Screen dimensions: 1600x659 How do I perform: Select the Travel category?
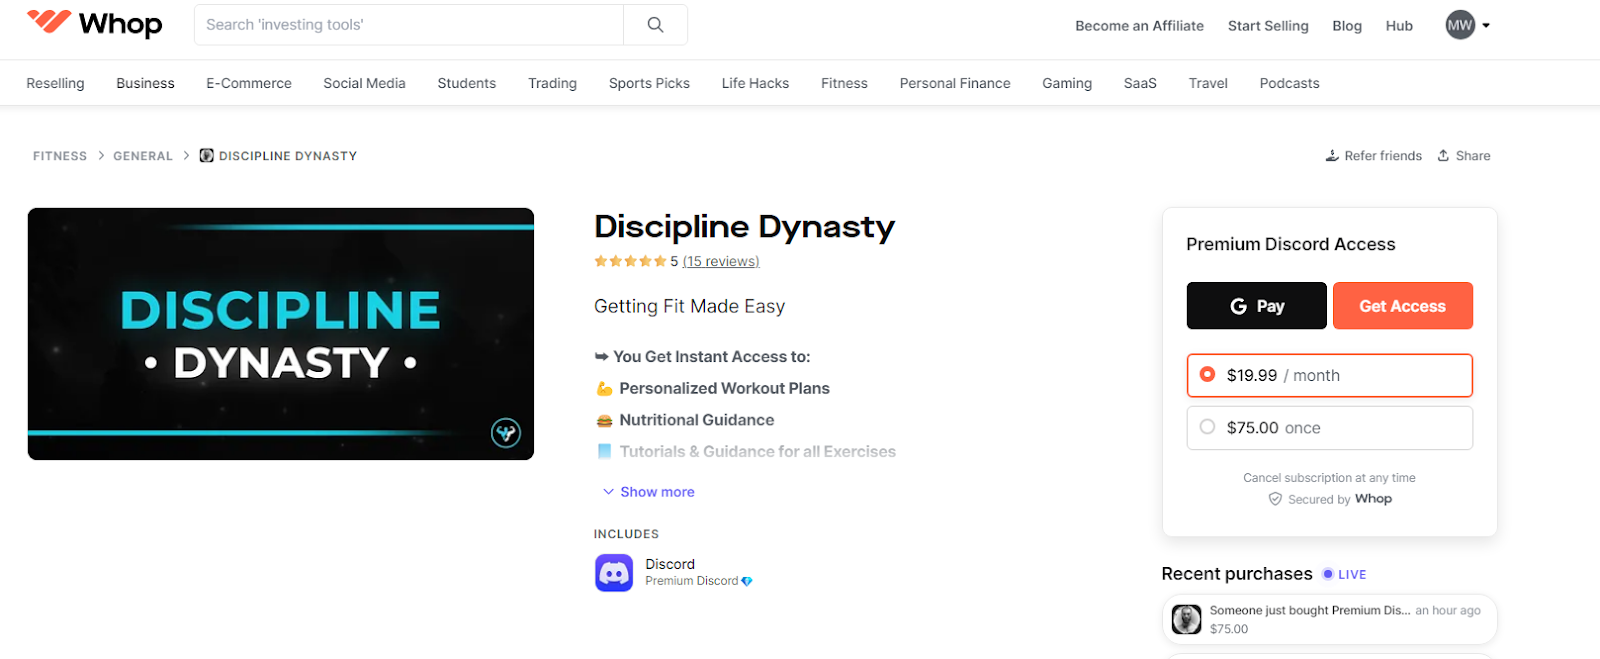click(x=1208, y=83)
